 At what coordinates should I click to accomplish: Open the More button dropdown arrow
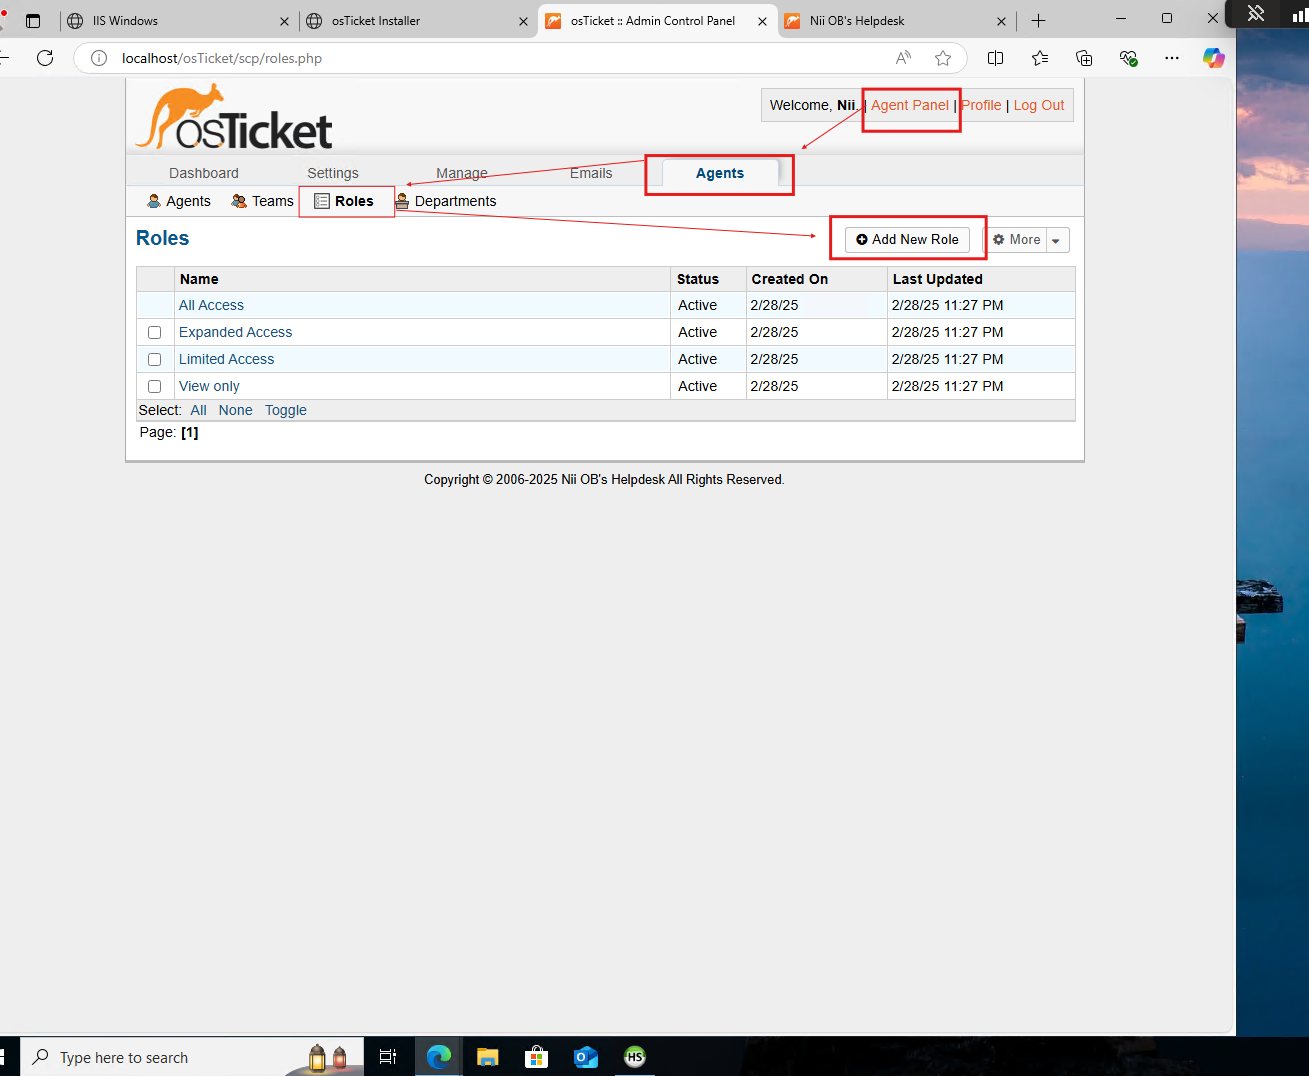coord(1056,239)
